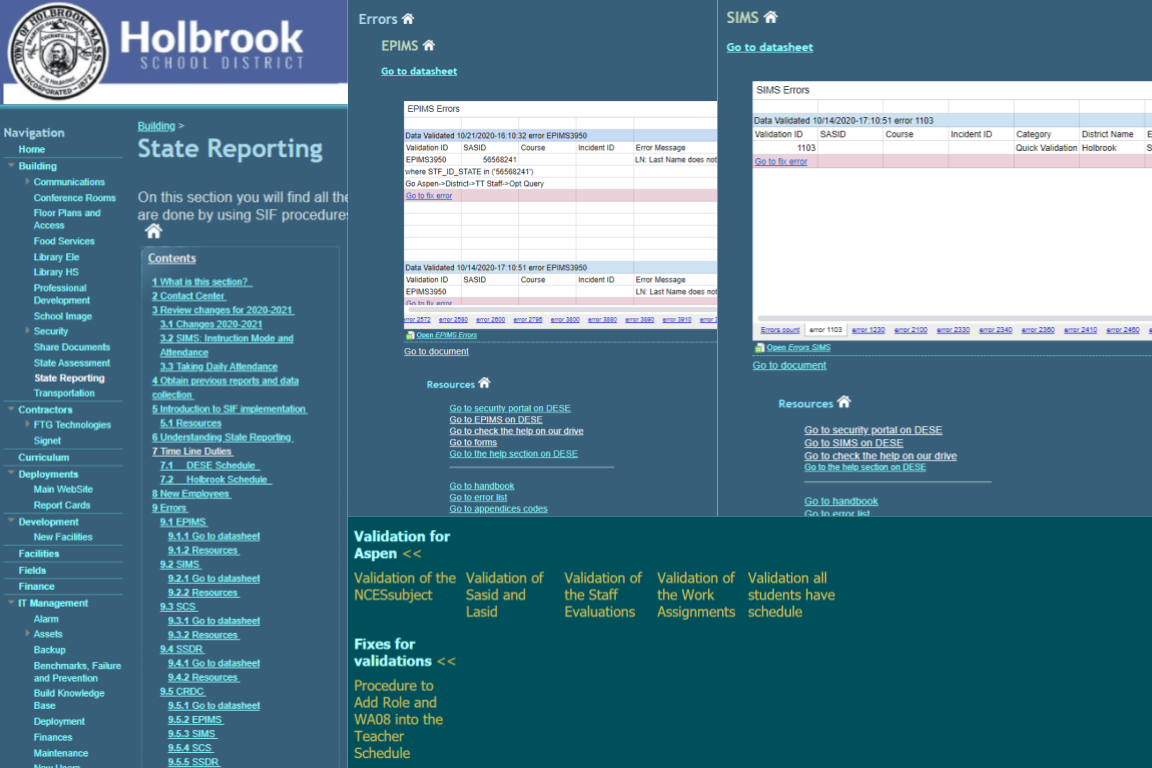Click the home icon beside SIMS Resources heading
This screenshot has height=768, width=1152.
tap(844, 402)
